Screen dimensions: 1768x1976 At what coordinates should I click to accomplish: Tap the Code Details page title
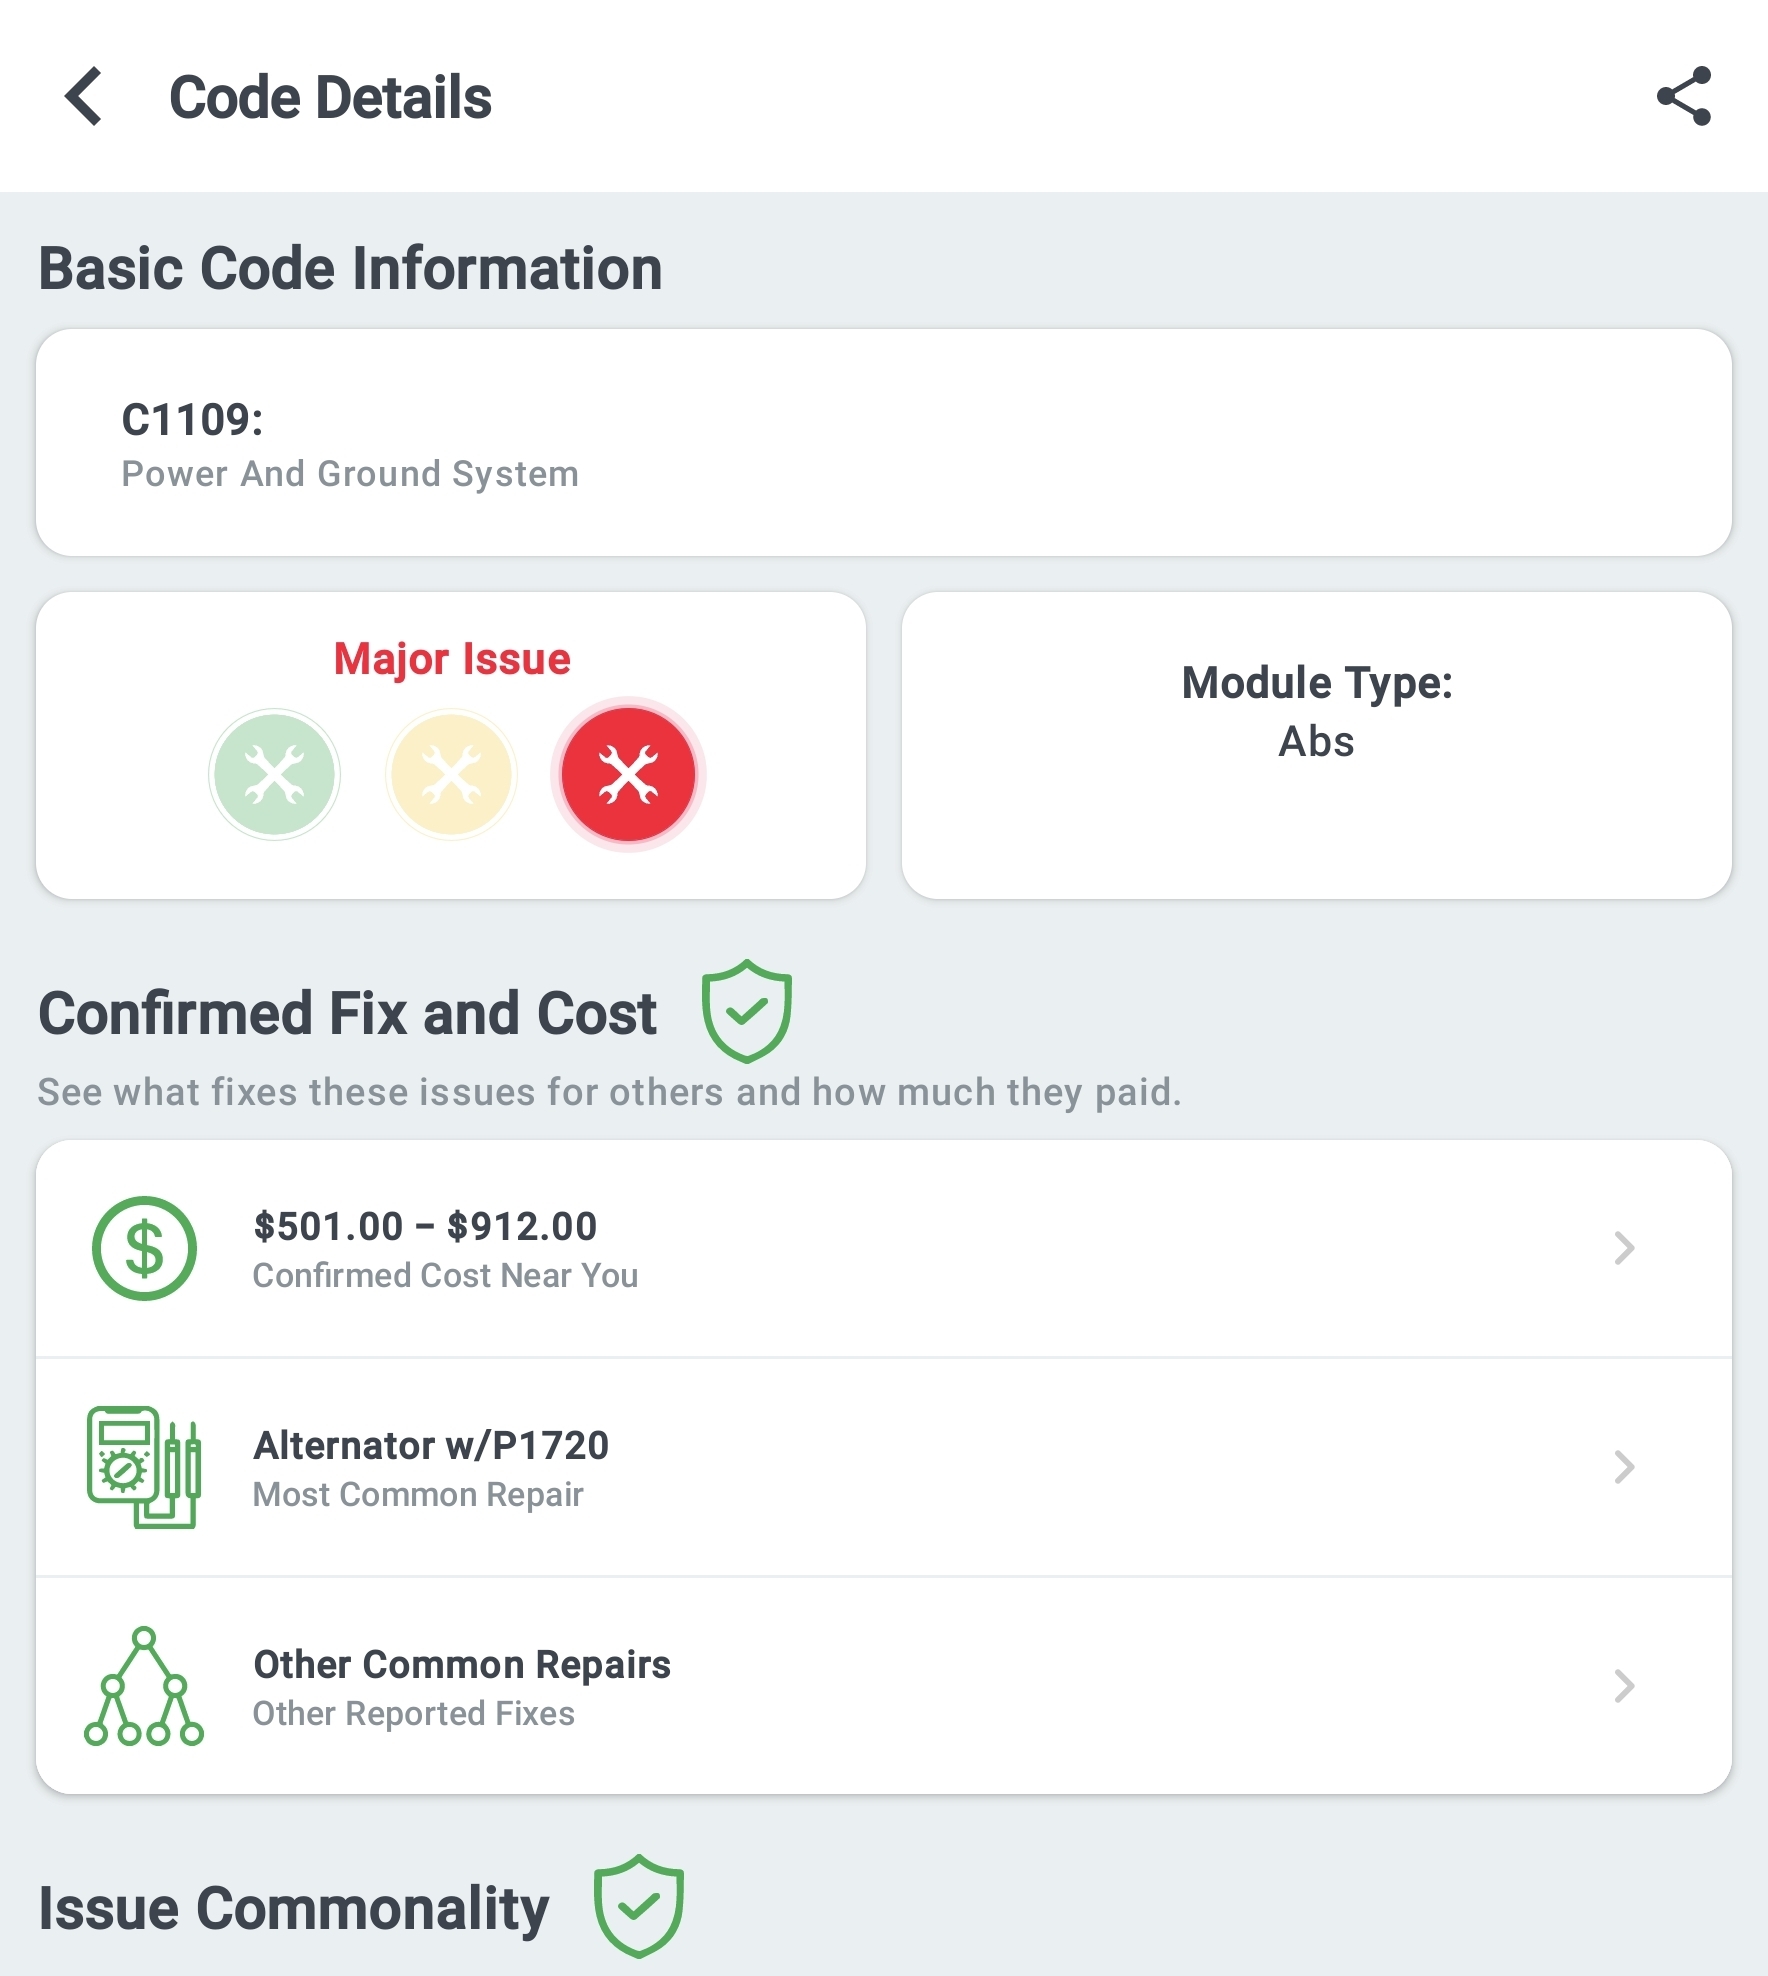click(x=330, y=98)
